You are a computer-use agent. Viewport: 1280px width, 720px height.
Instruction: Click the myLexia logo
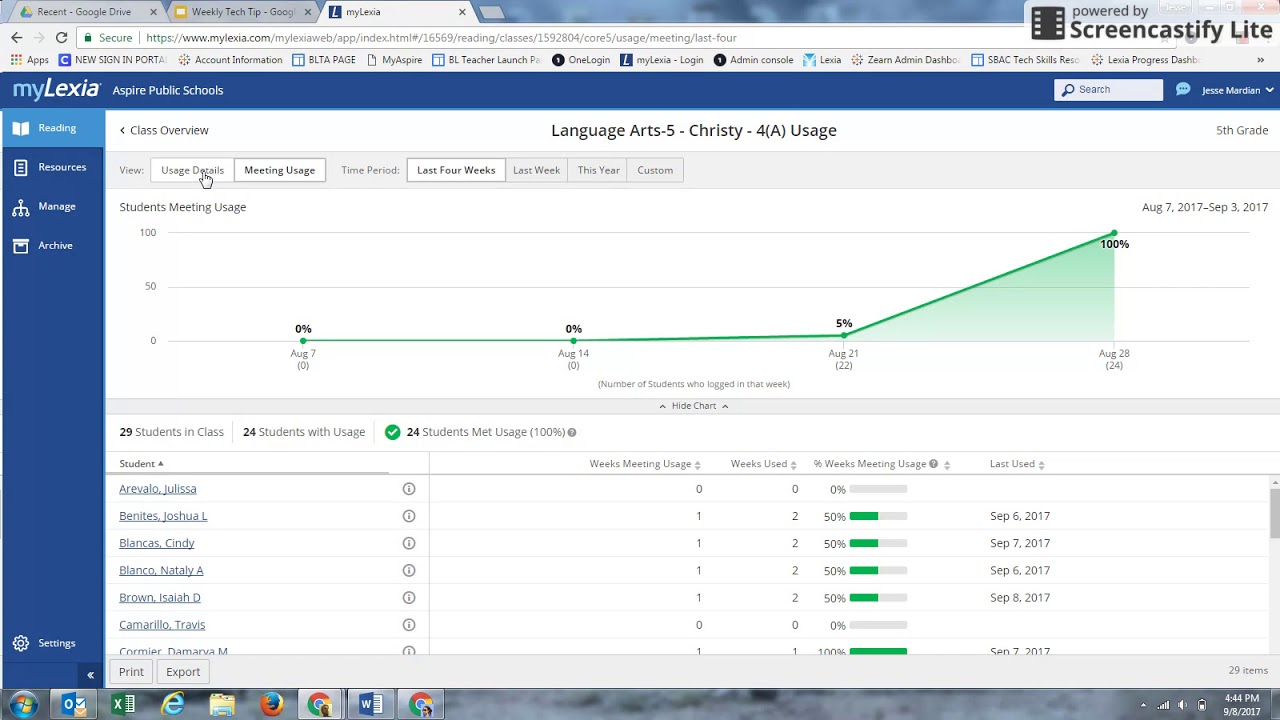click(x=56, y=90)
